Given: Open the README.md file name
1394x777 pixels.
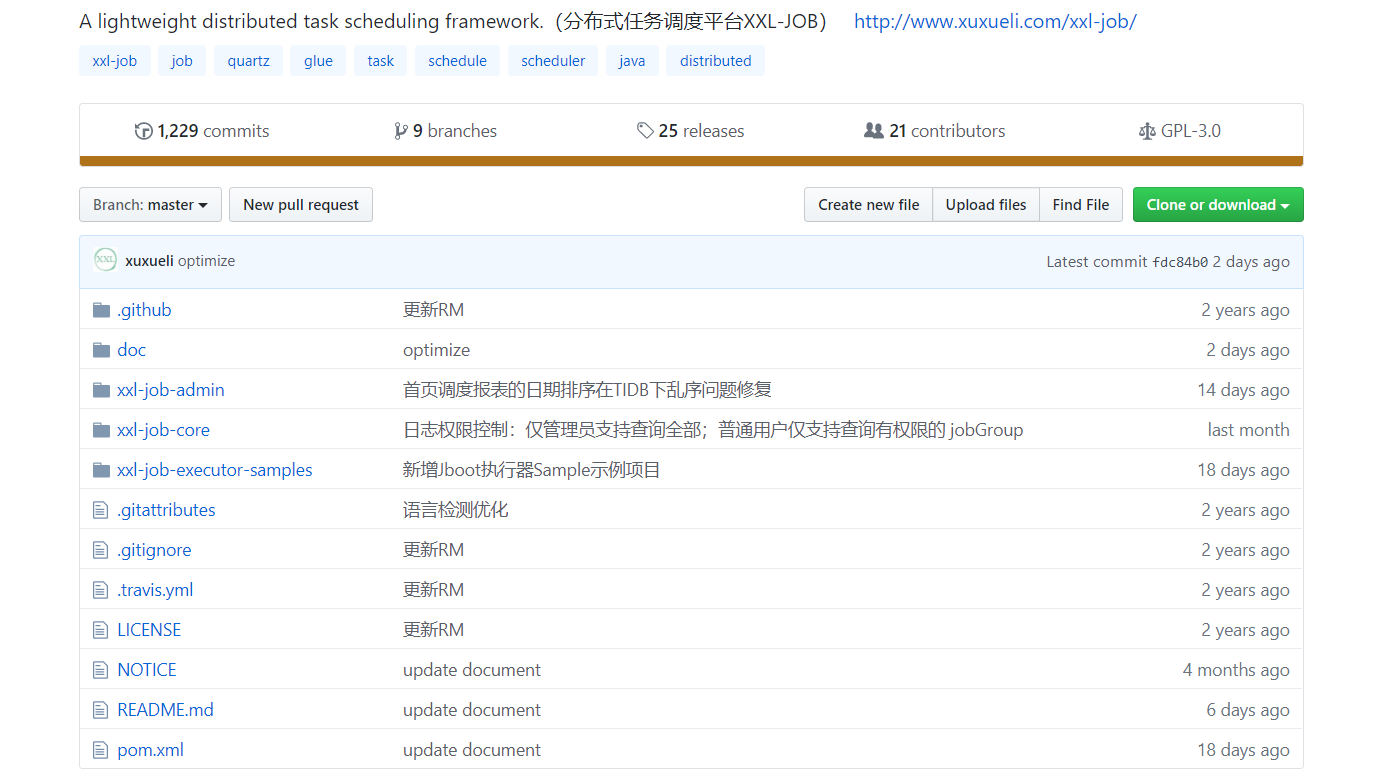Looking at the screenshot, I should click(165, 710).
